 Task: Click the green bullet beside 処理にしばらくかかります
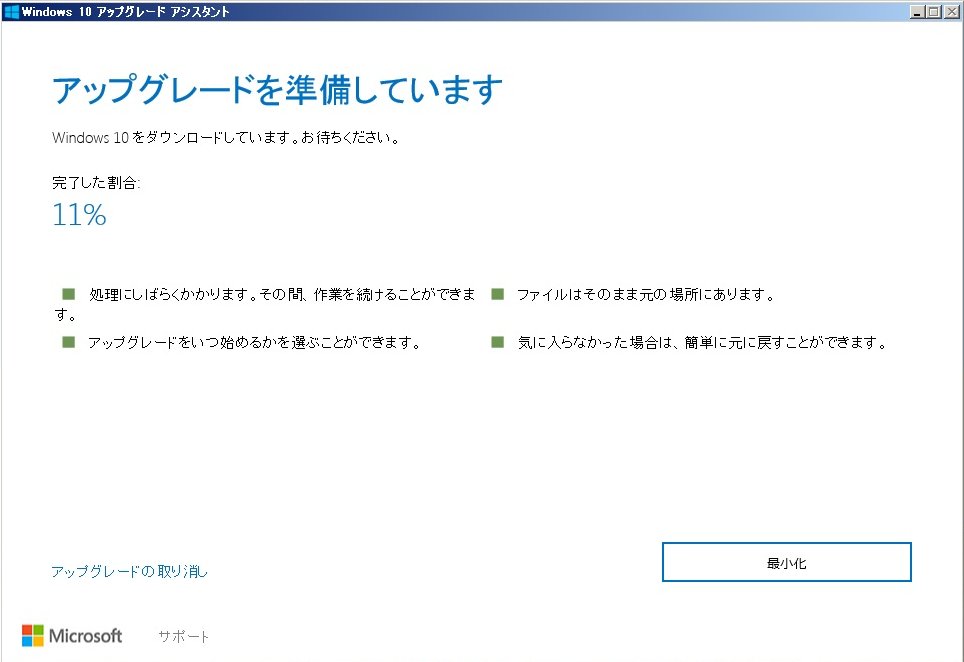[68, 294]
